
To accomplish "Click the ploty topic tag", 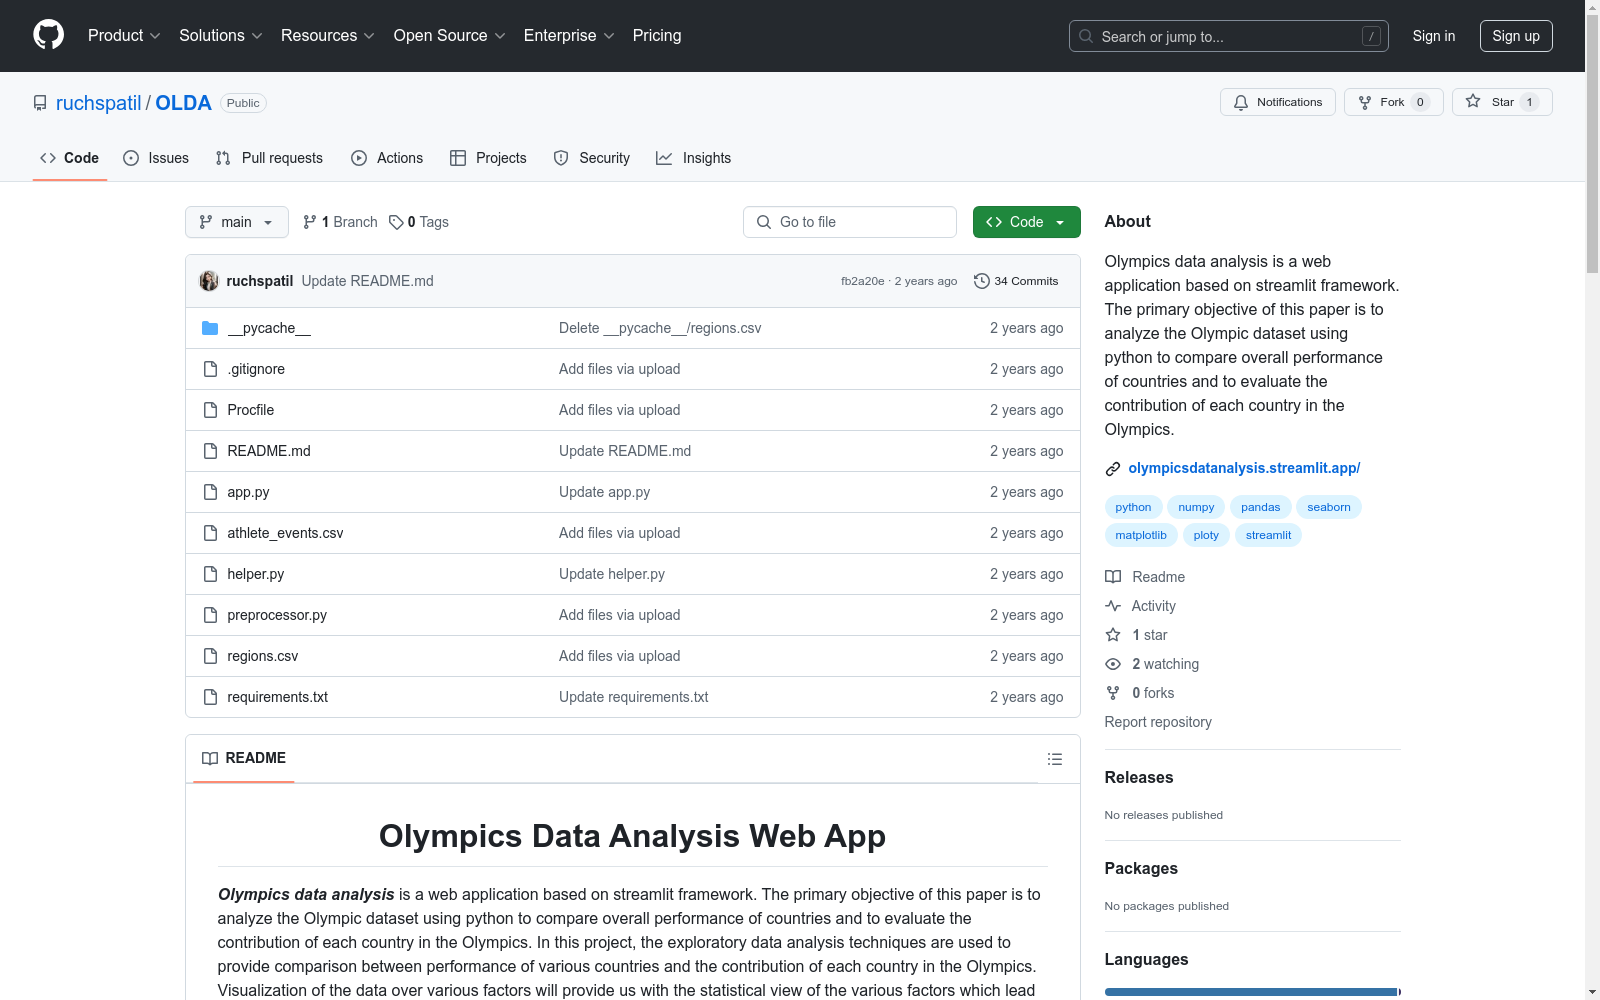I will click(1206, 535).
